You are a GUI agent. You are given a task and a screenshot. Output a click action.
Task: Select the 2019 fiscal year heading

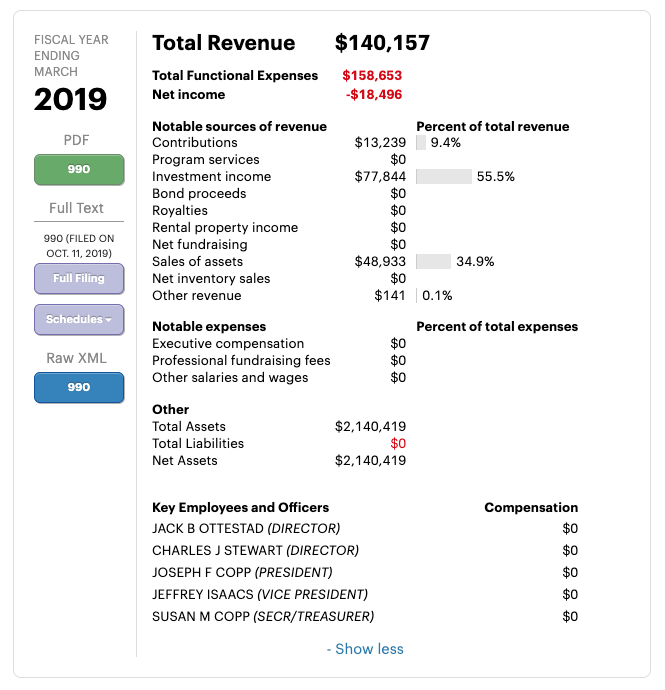coord(70,99)
